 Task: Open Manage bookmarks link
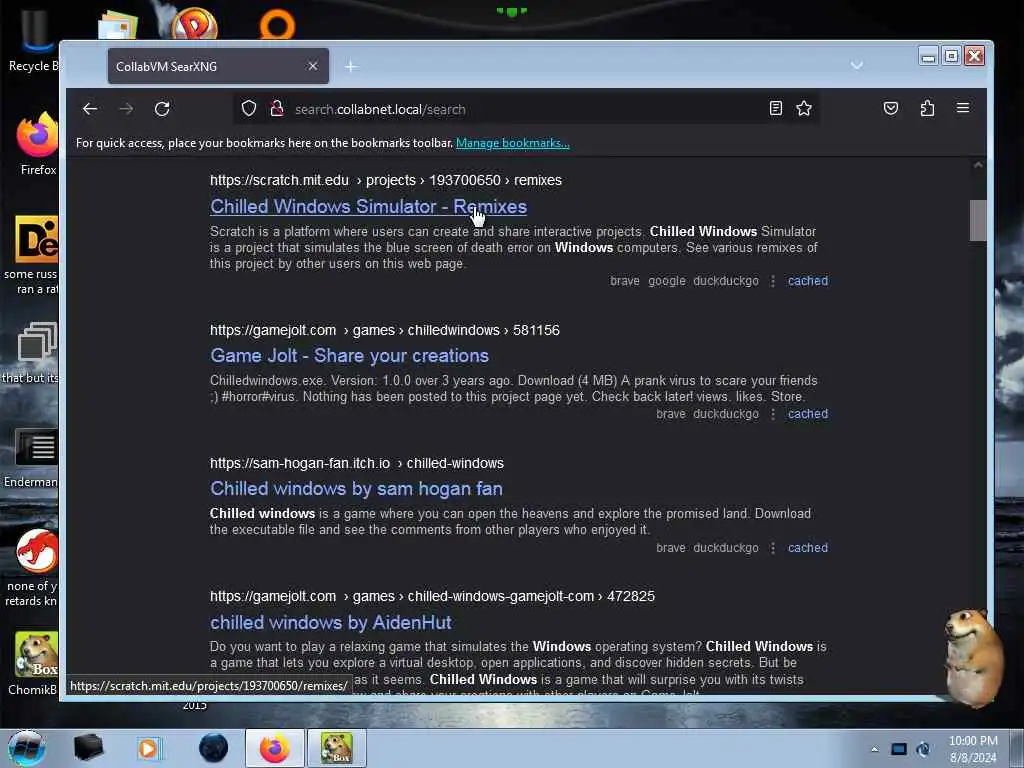[513, 143]
